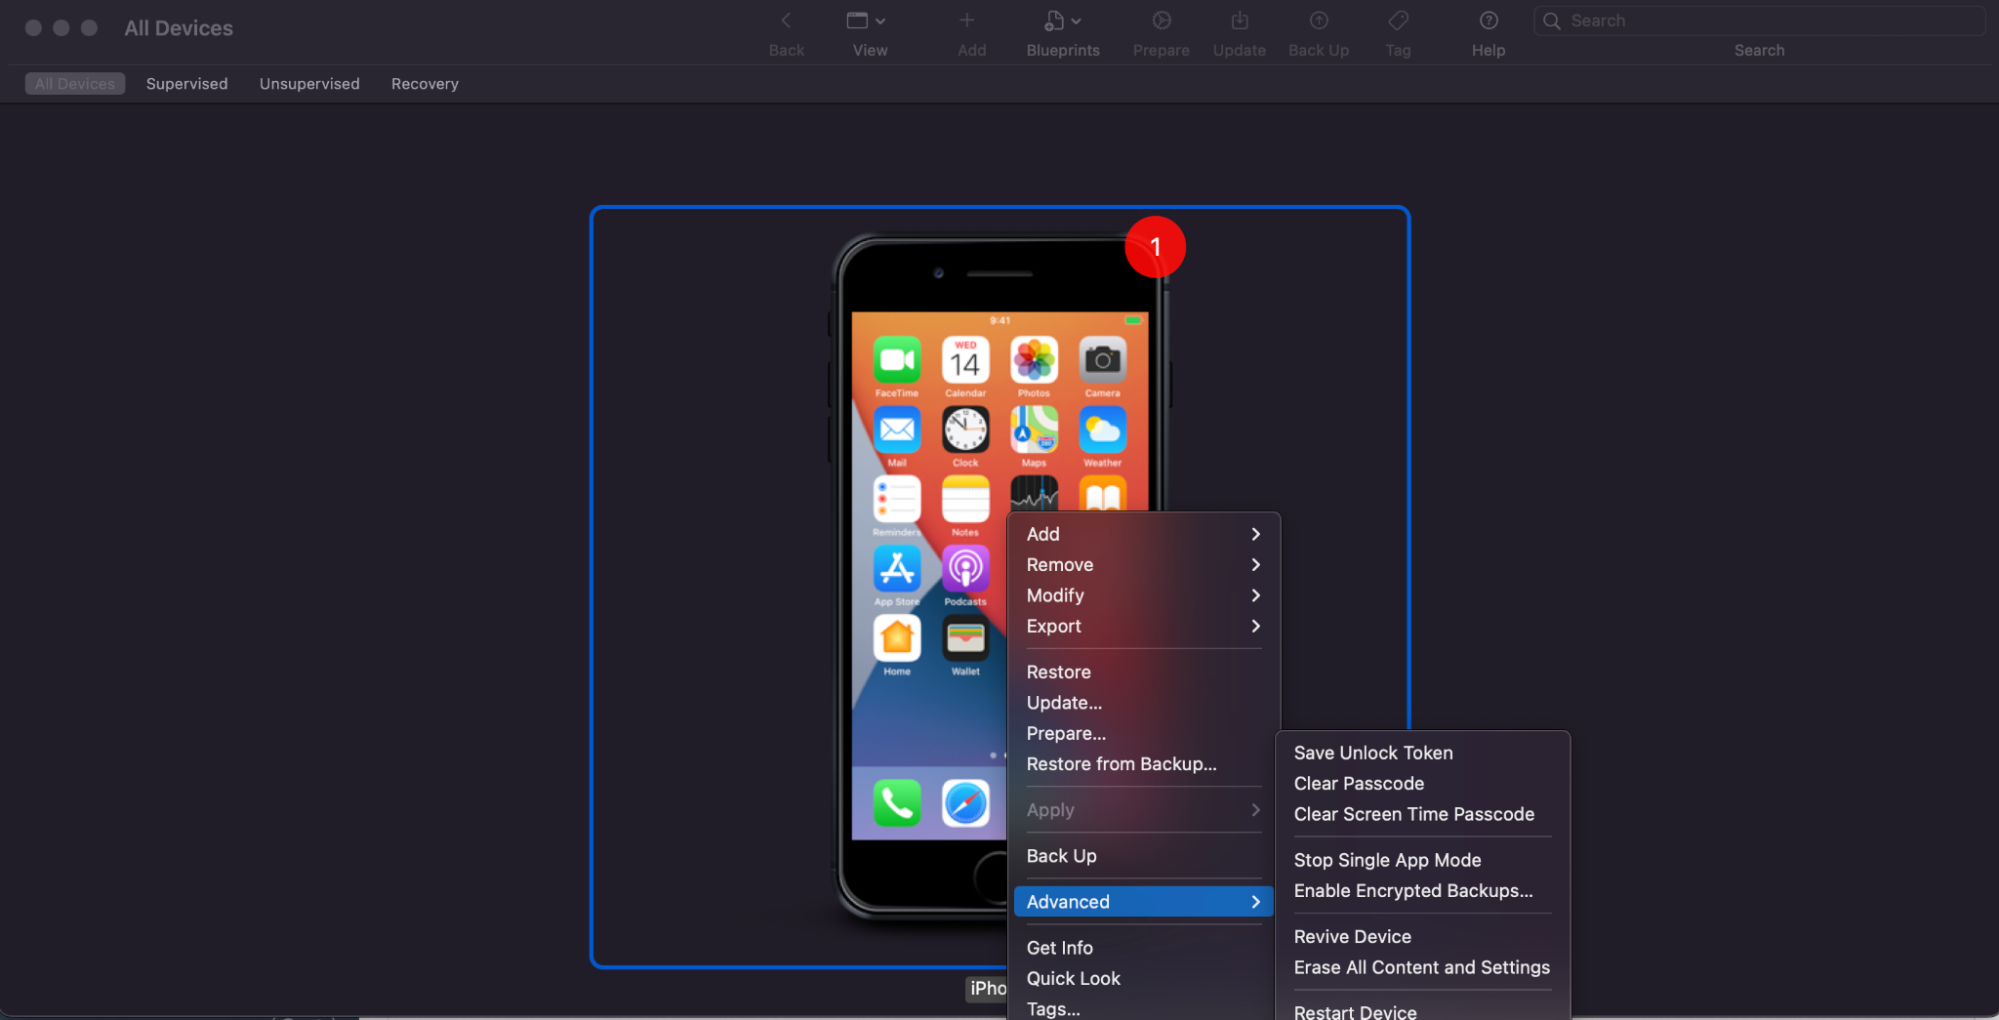Click the Tag toolbar icon
Image resolution: width=1999 pixels, height=1020 pixels.
(x=1398, y=21)
